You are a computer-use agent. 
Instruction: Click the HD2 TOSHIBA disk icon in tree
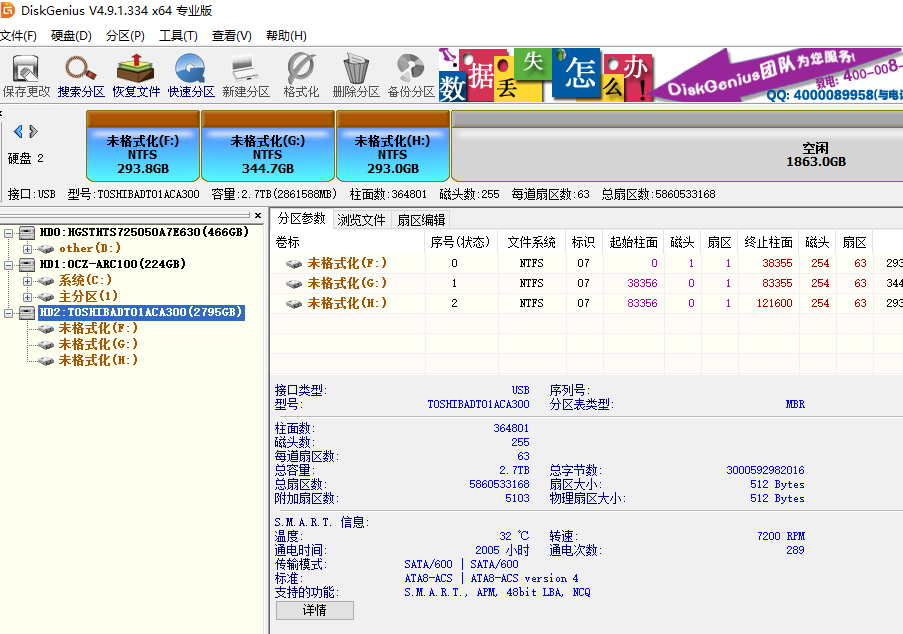tap(26, 313)
